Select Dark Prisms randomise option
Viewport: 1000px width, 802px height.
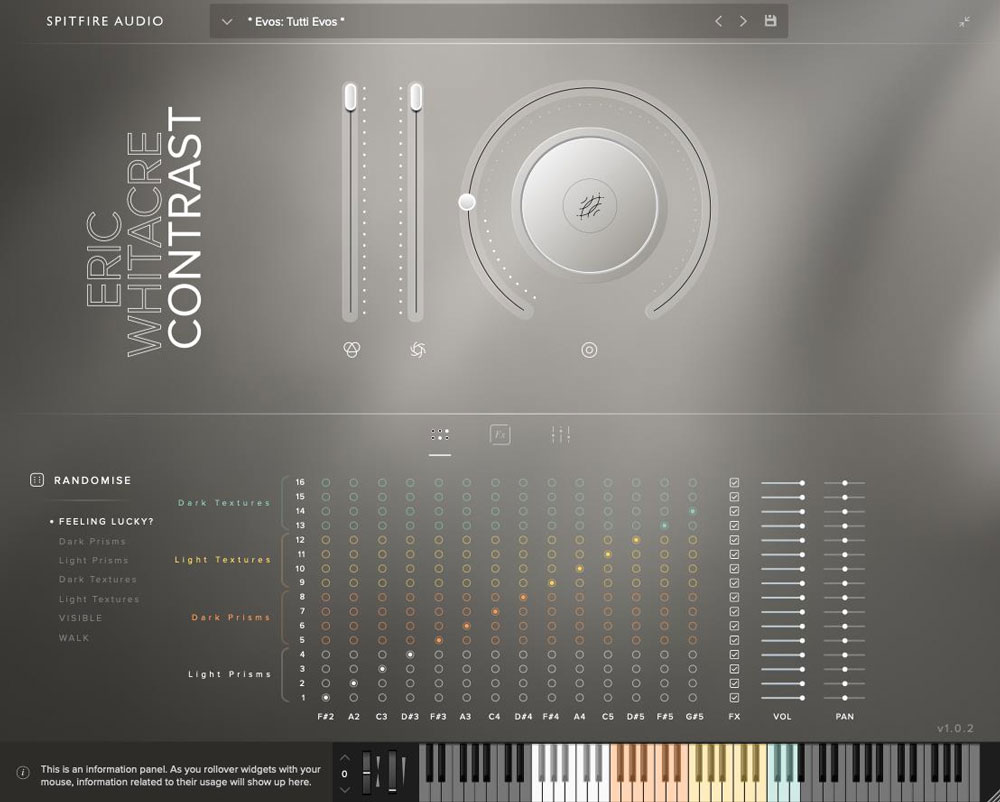tap(92, 541)
